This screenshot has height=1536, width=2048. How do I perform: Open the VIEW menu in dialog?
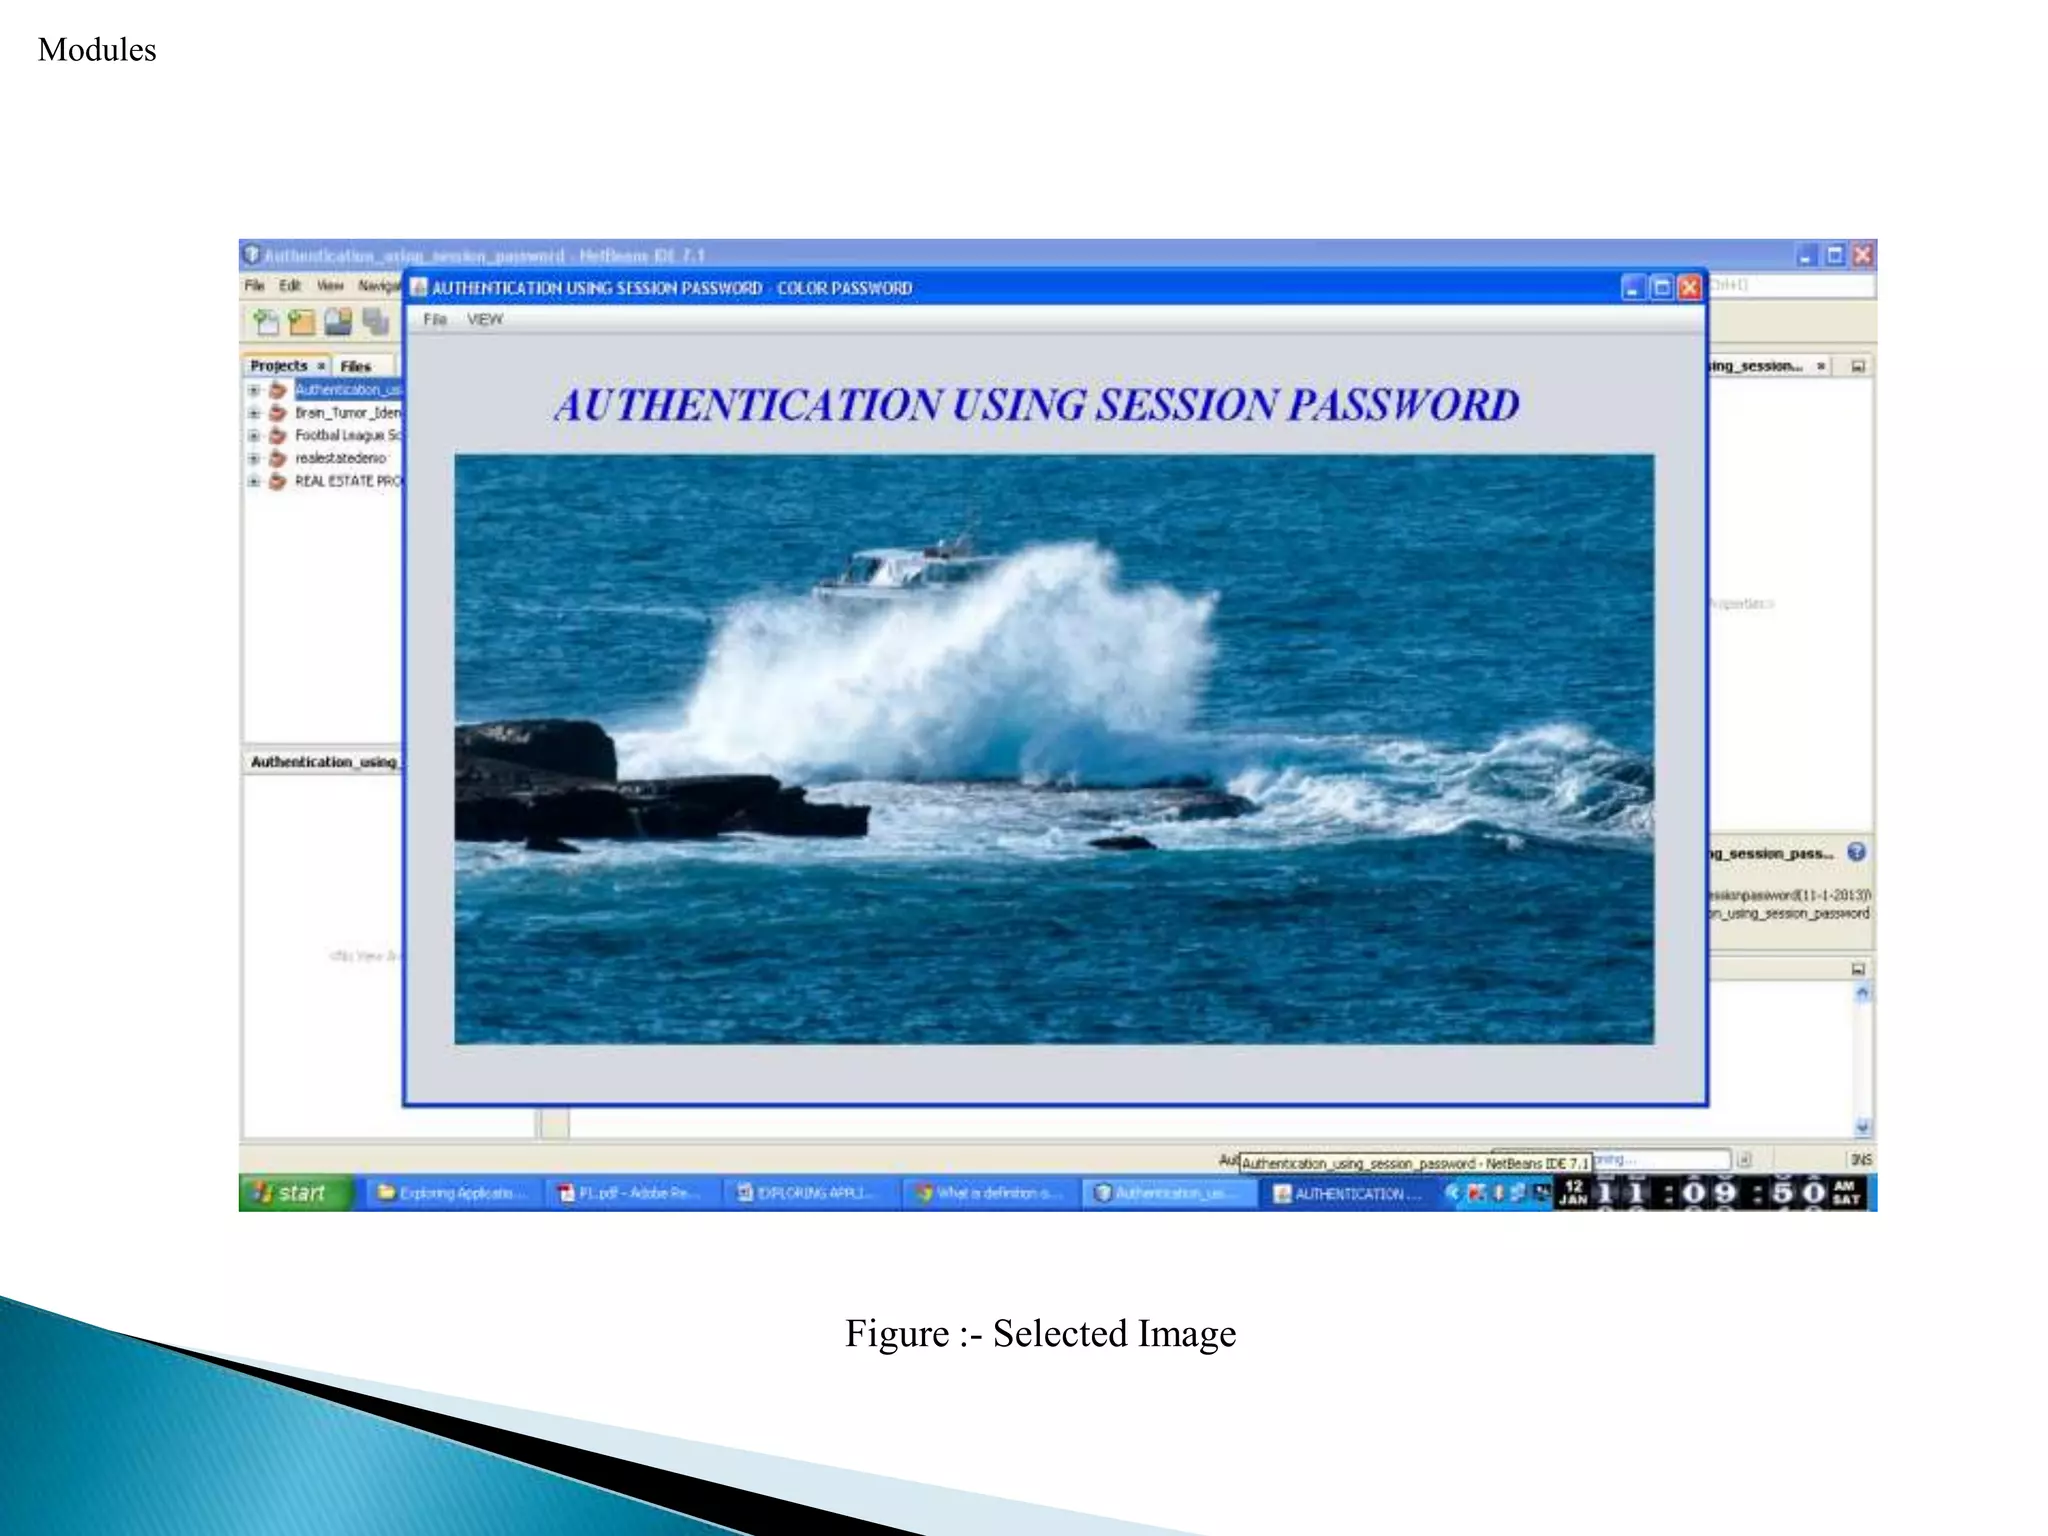pos(484,320)
